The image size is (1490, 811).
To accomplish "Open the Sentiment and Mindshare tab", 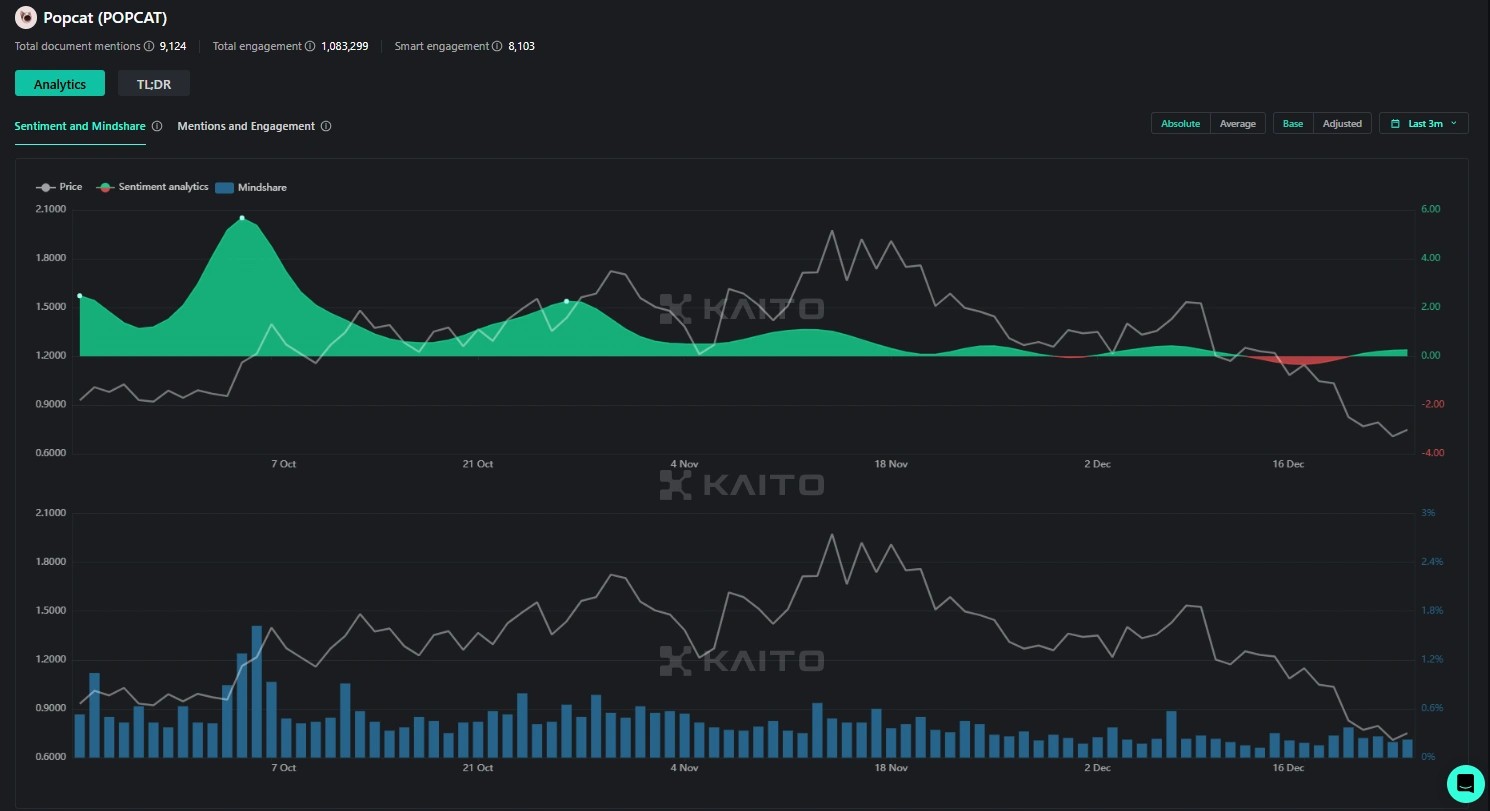I will [x=80, y=126].
